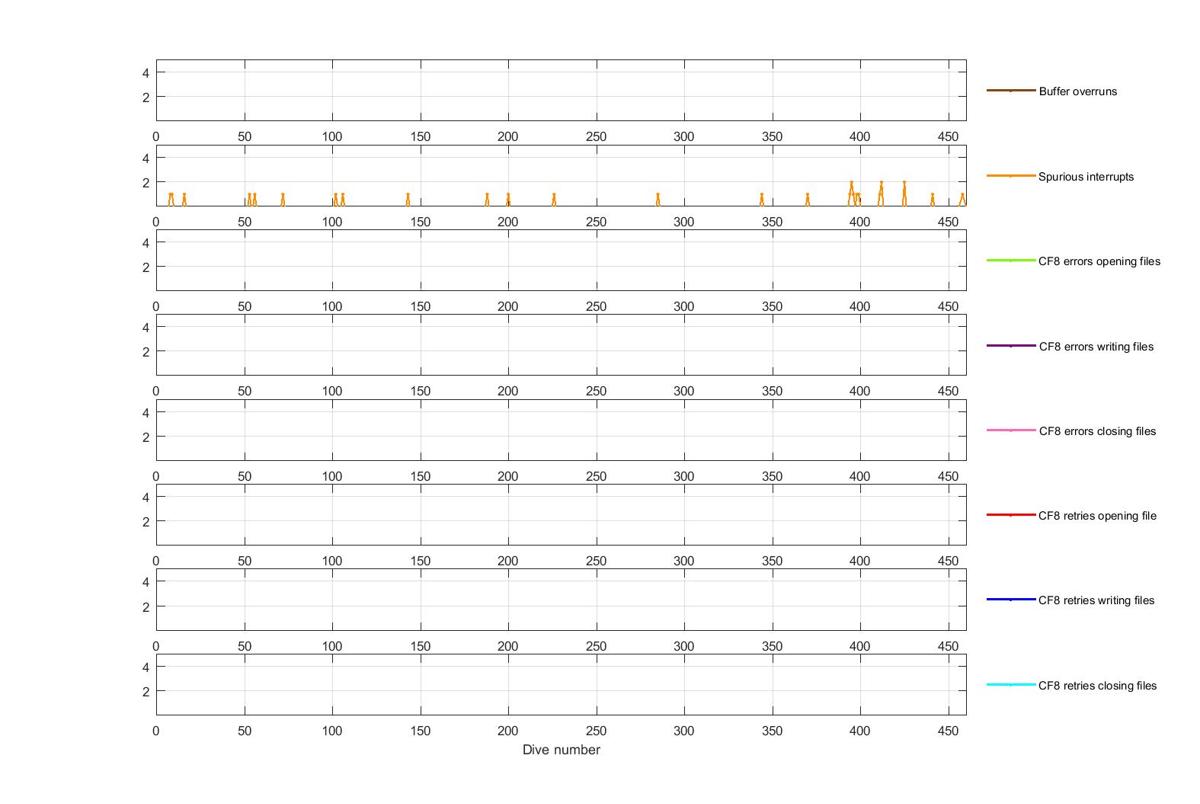Screen dimensions: 1200x804
Task: Click the spurious interrupt spike near dive 188
Action: point(487,199)
